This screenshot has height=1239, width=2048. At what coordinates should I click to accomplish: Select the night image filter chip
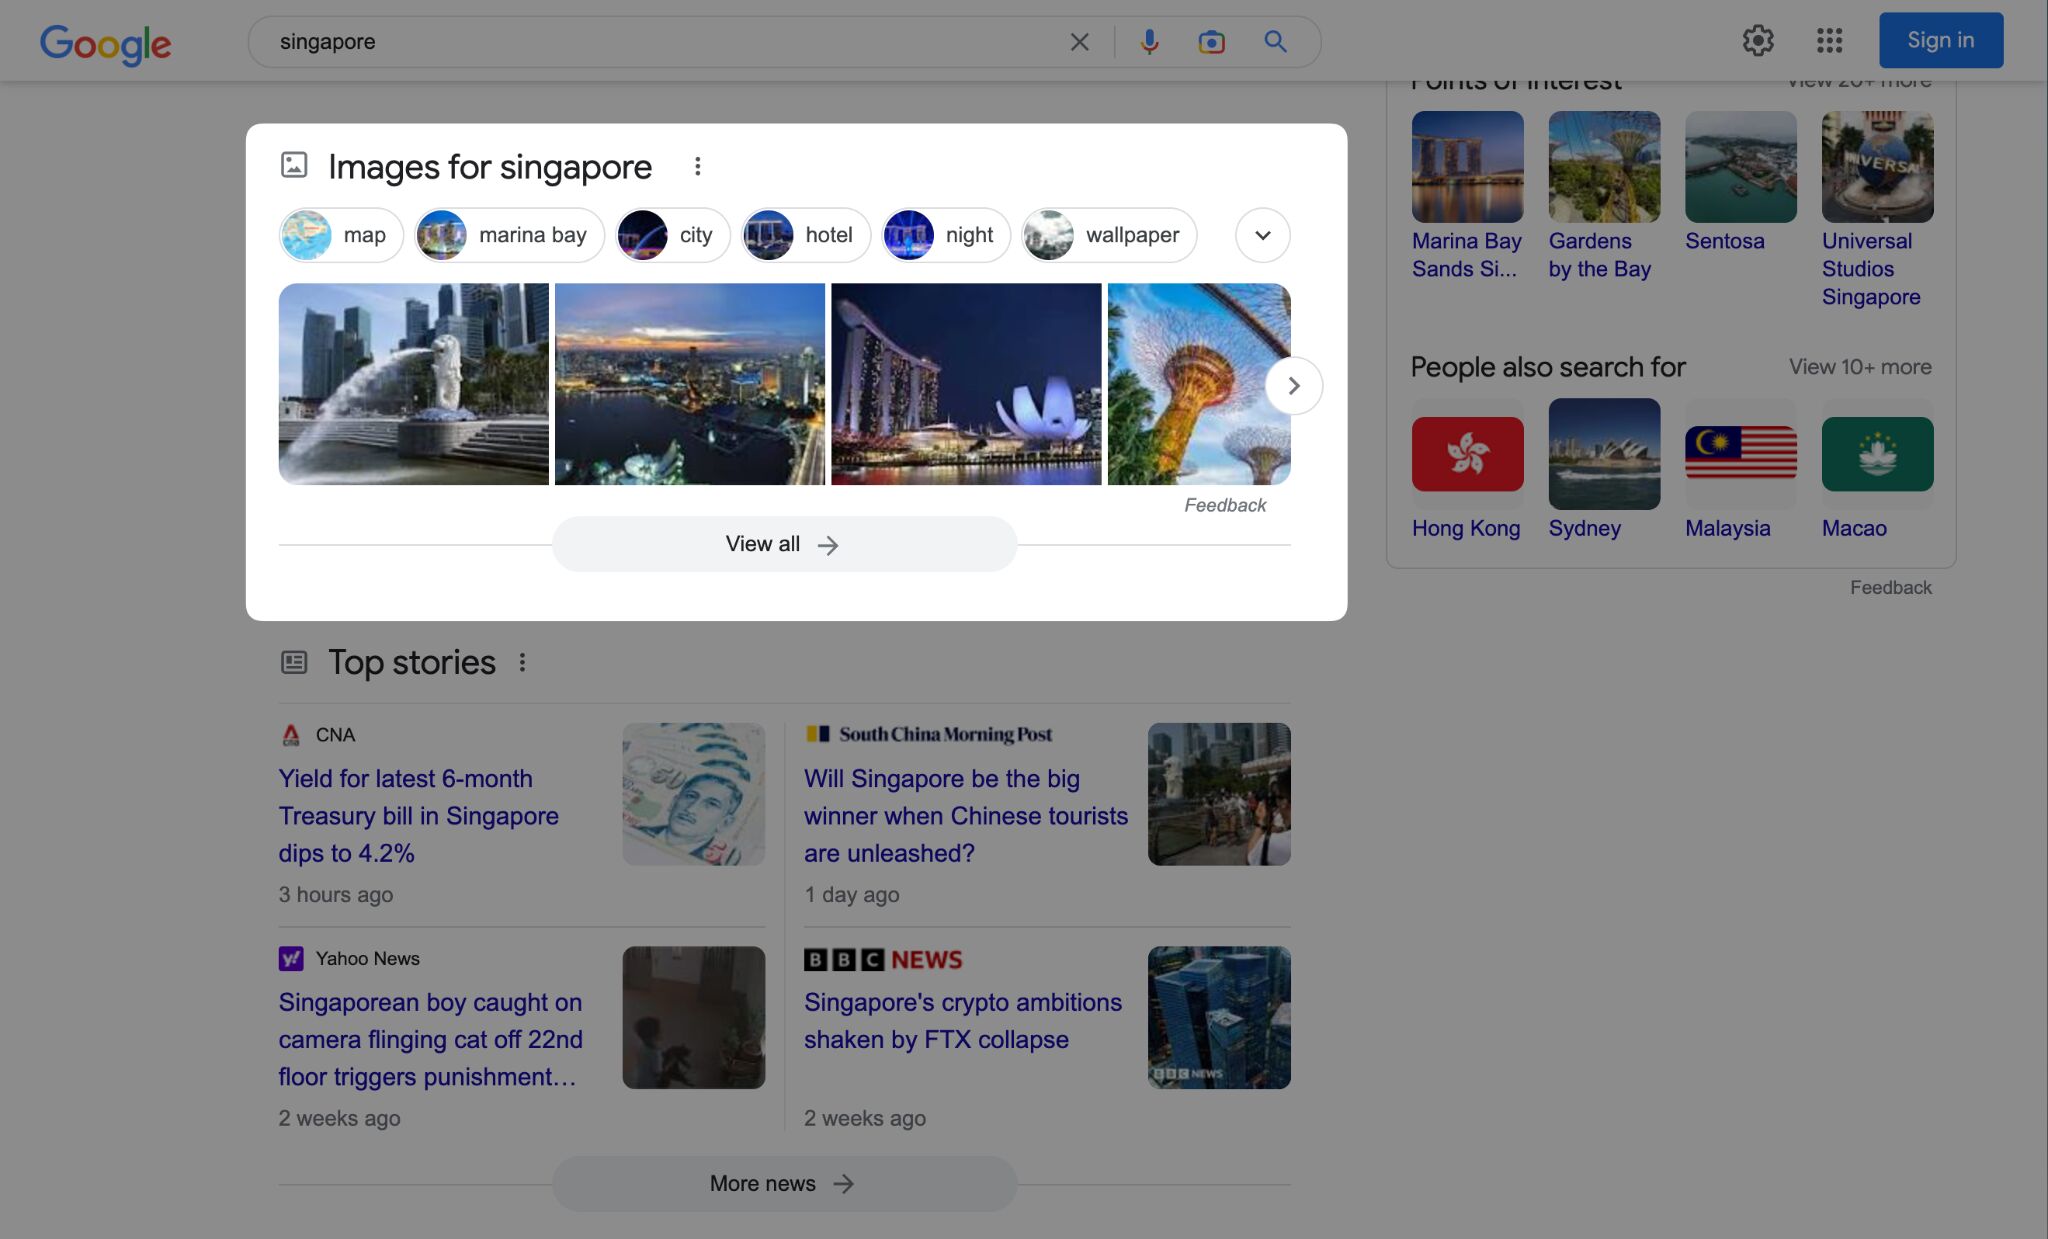click(x=944, y=234)
